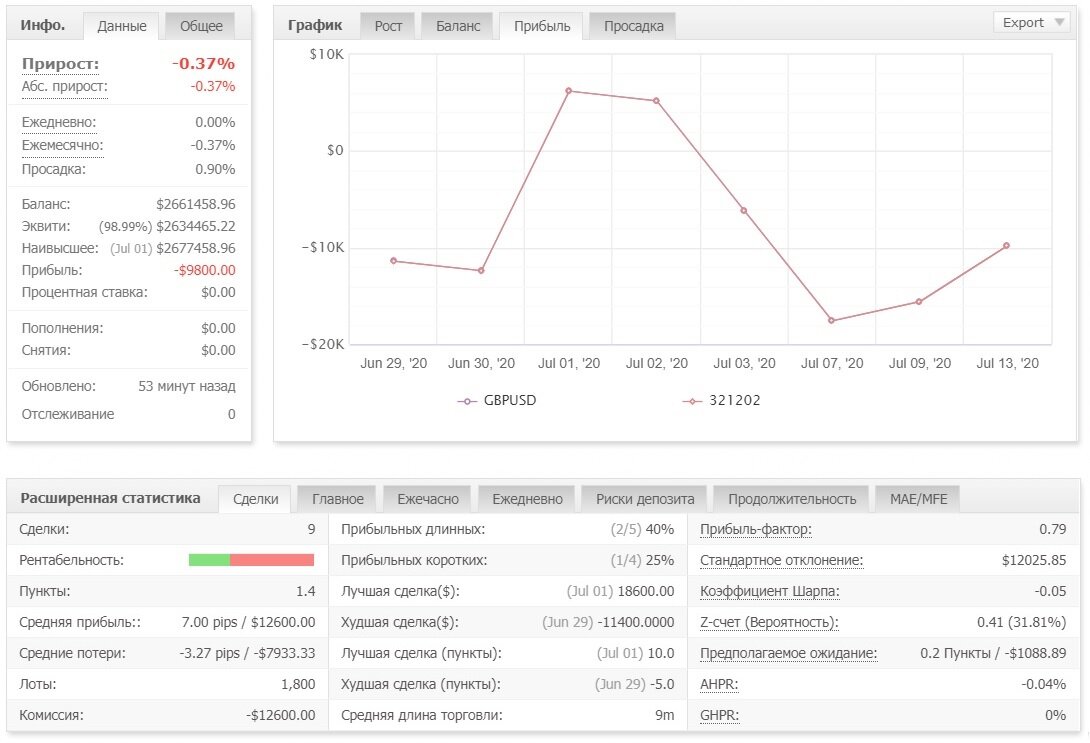Select the Прибыль chart tab
The image size is (1090, 743).
[542, 26]
